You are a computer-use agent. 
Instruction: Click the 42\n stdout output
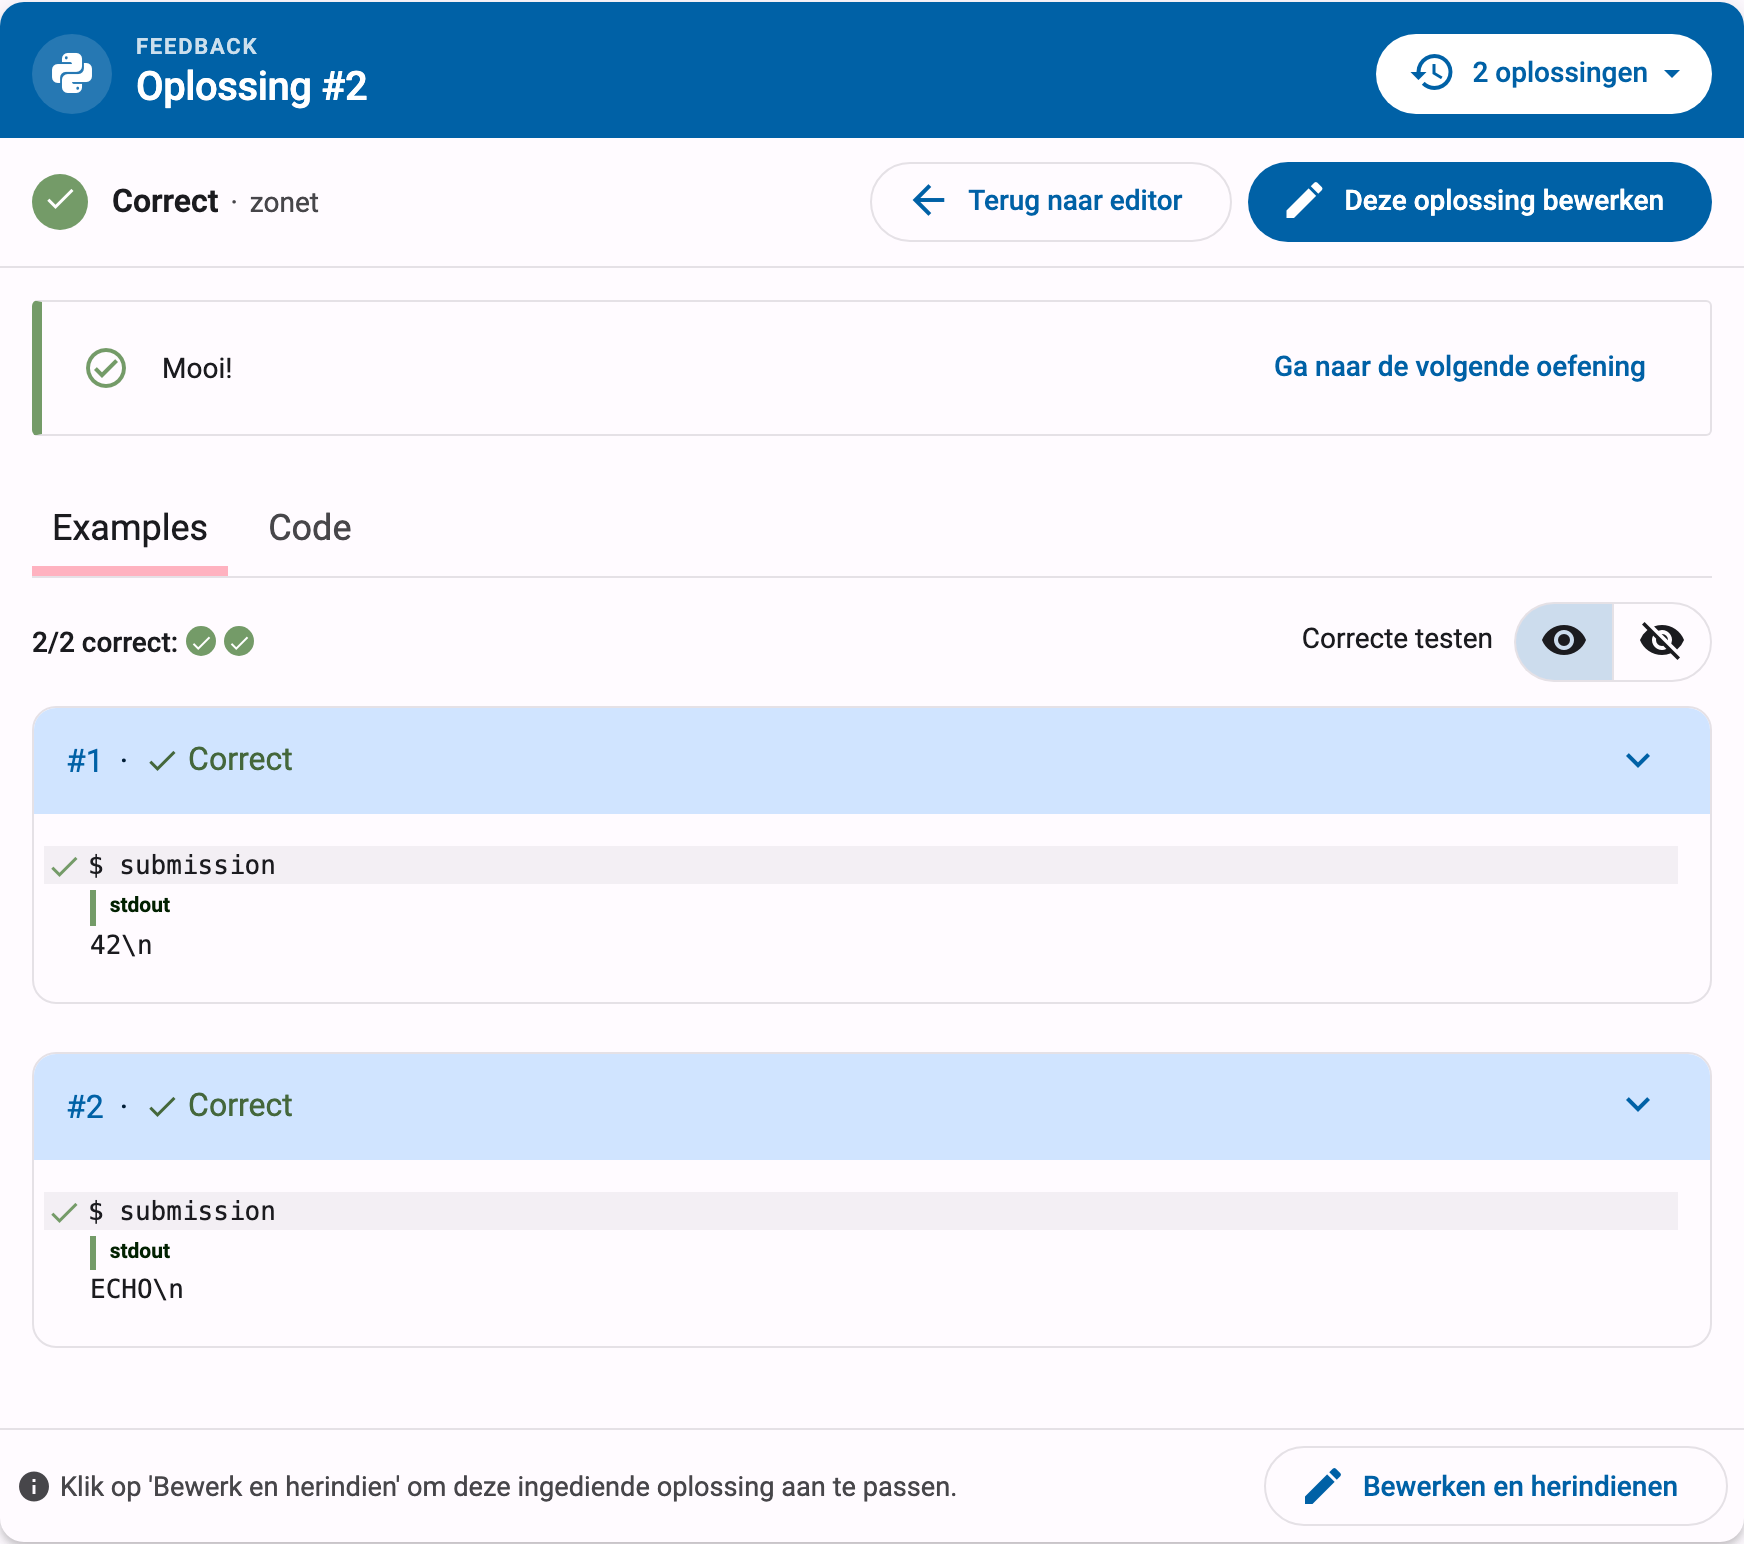tap(121, 945)
